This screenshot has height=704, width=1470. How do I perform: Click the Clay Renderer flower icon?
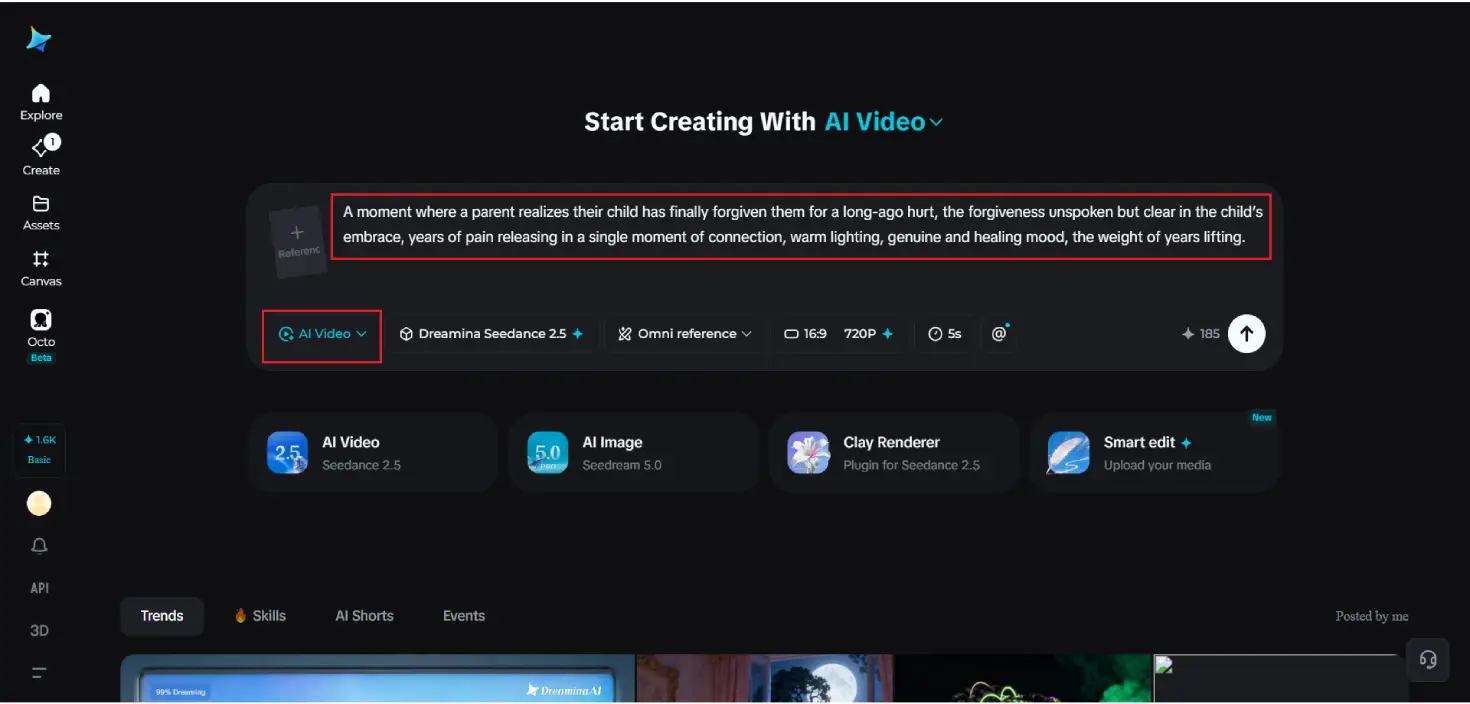pos(808,453)
